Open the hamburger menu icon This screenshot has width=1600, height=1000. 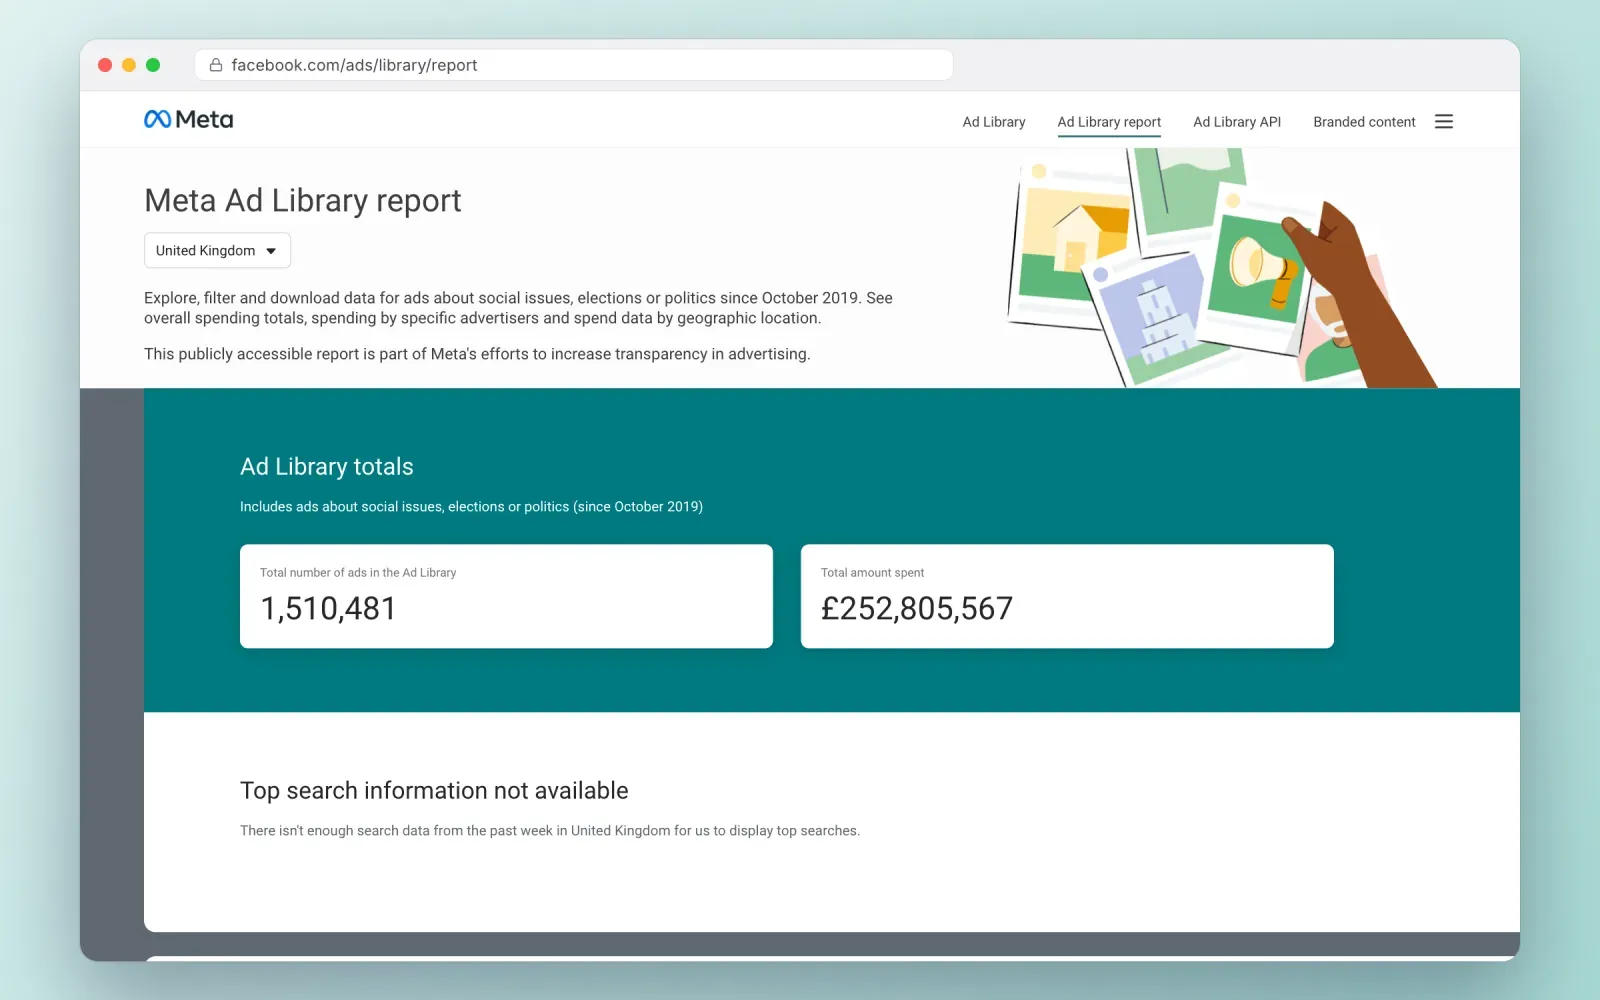(x=1443, y=121)
